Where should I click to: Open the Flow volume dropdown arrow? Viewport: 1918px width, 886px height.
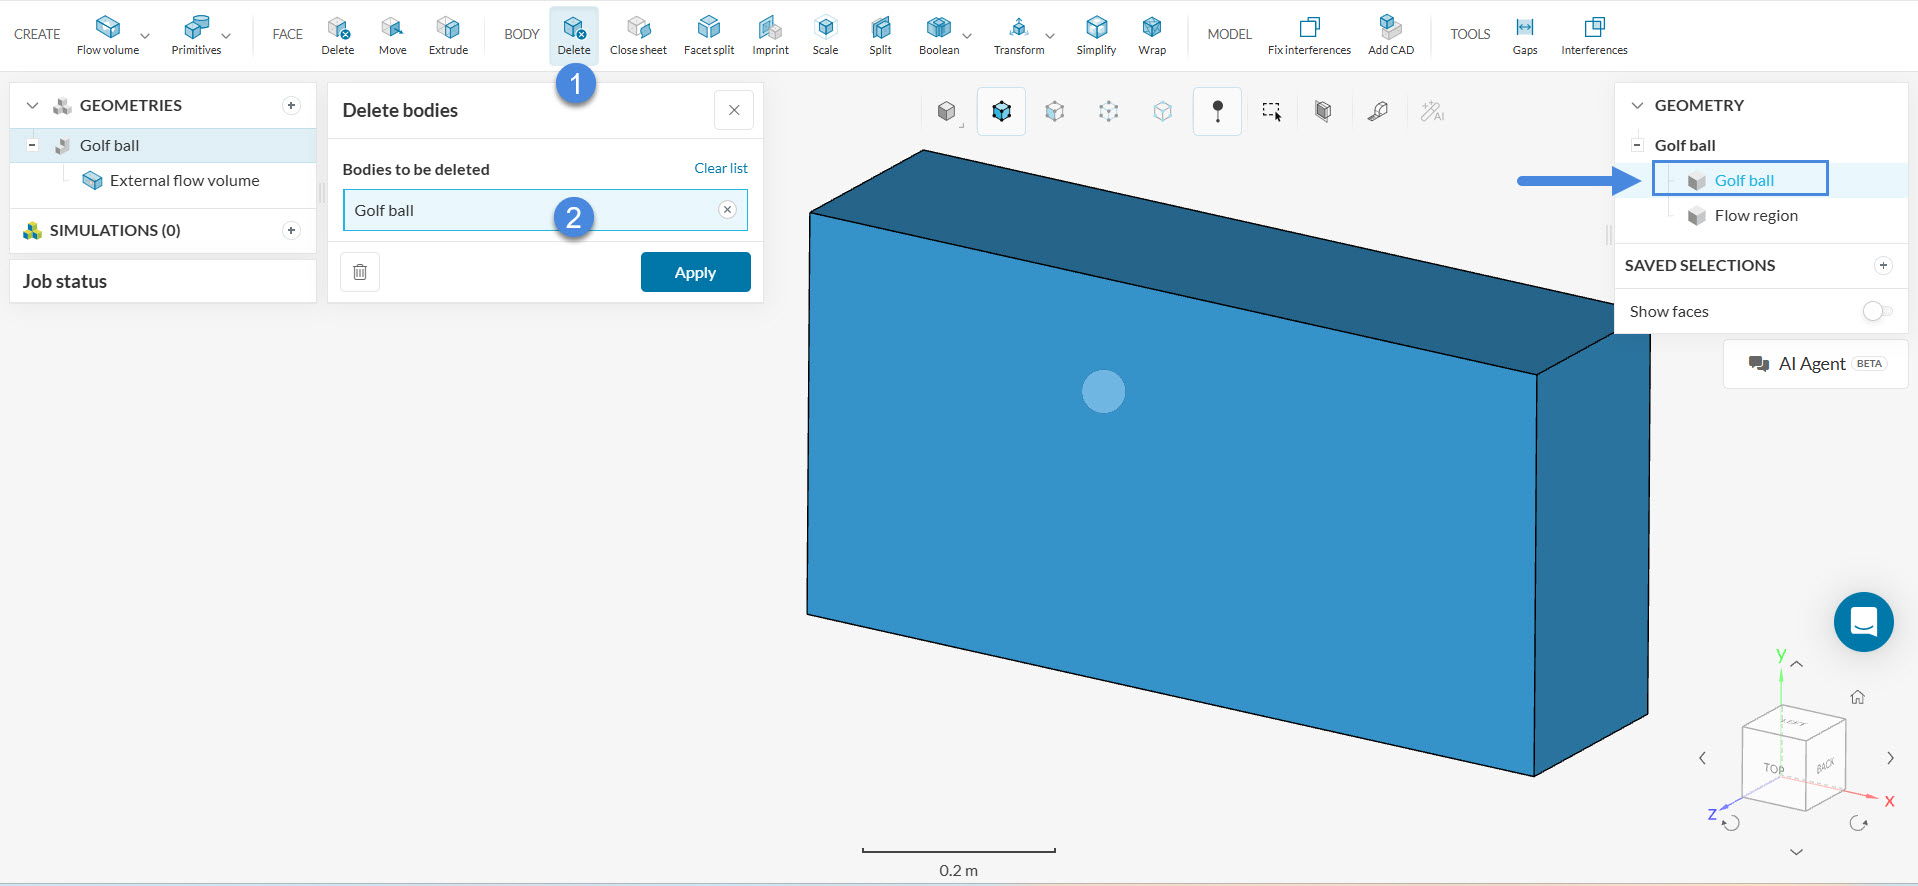pyautogui.click(x=145, y=36)
